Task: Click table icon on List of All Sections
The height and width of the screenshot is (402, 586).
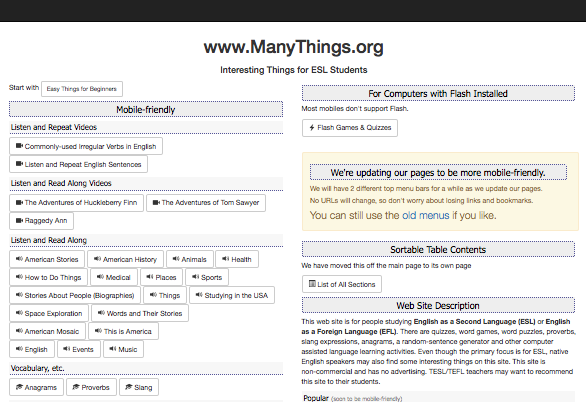Action: 312,284
